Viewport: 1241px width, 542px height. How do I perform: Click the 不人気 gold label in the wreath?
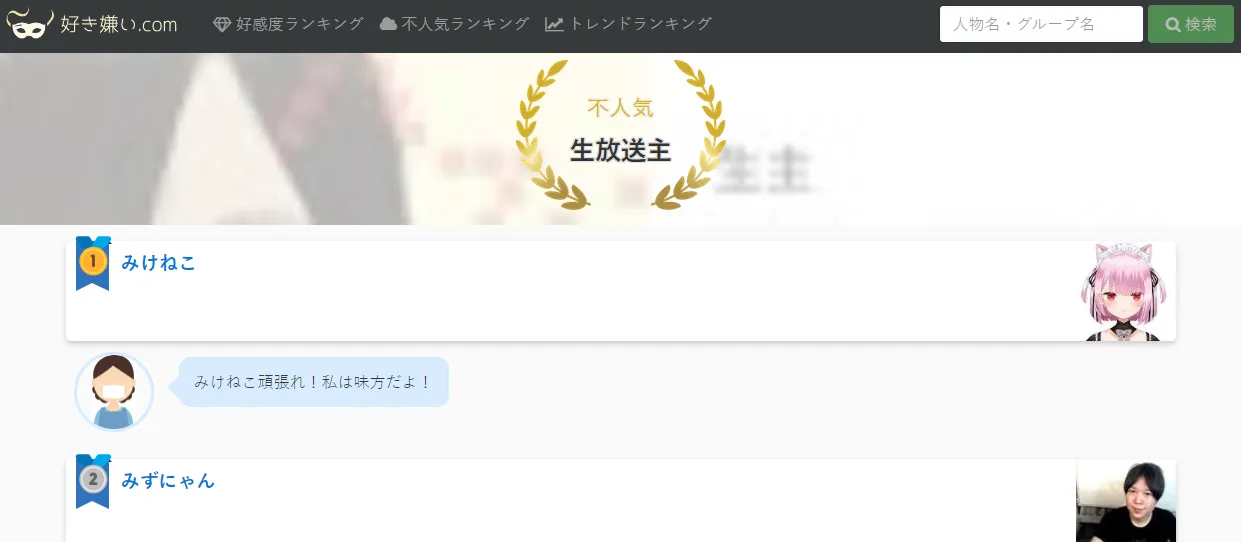tap(620, 107)
